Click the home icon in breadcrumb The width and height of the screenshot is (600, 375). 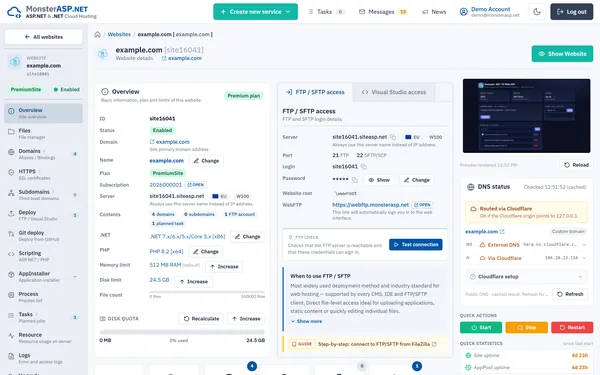tap(98, 34)
